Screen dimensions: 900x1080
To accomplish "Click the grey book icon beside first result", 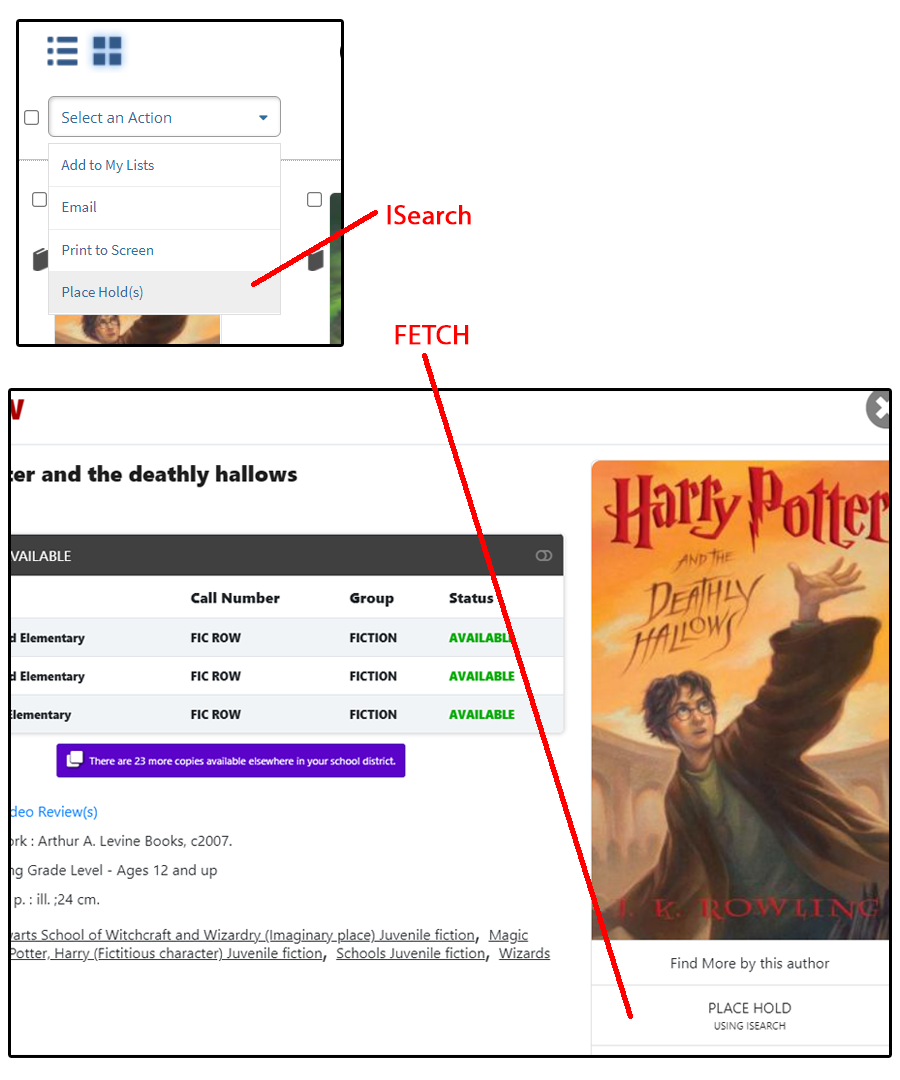I will [41, 260].
